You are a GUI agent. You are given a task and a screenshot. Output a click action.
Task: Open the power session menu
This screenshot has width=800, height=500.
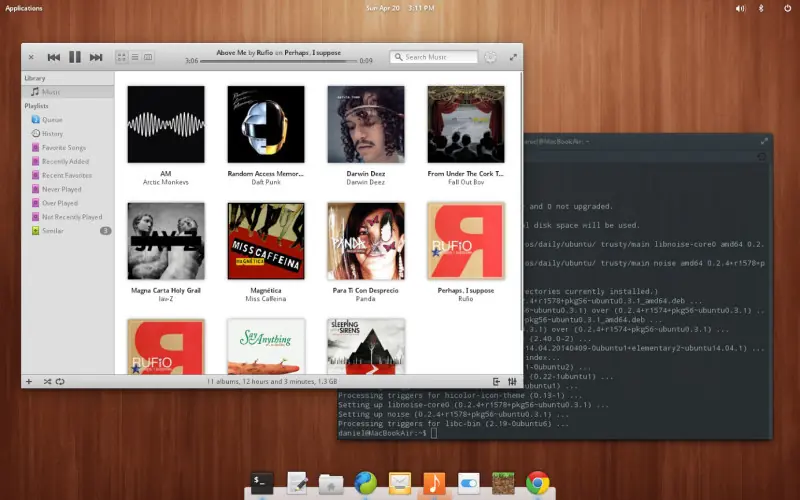pos(787,8)
